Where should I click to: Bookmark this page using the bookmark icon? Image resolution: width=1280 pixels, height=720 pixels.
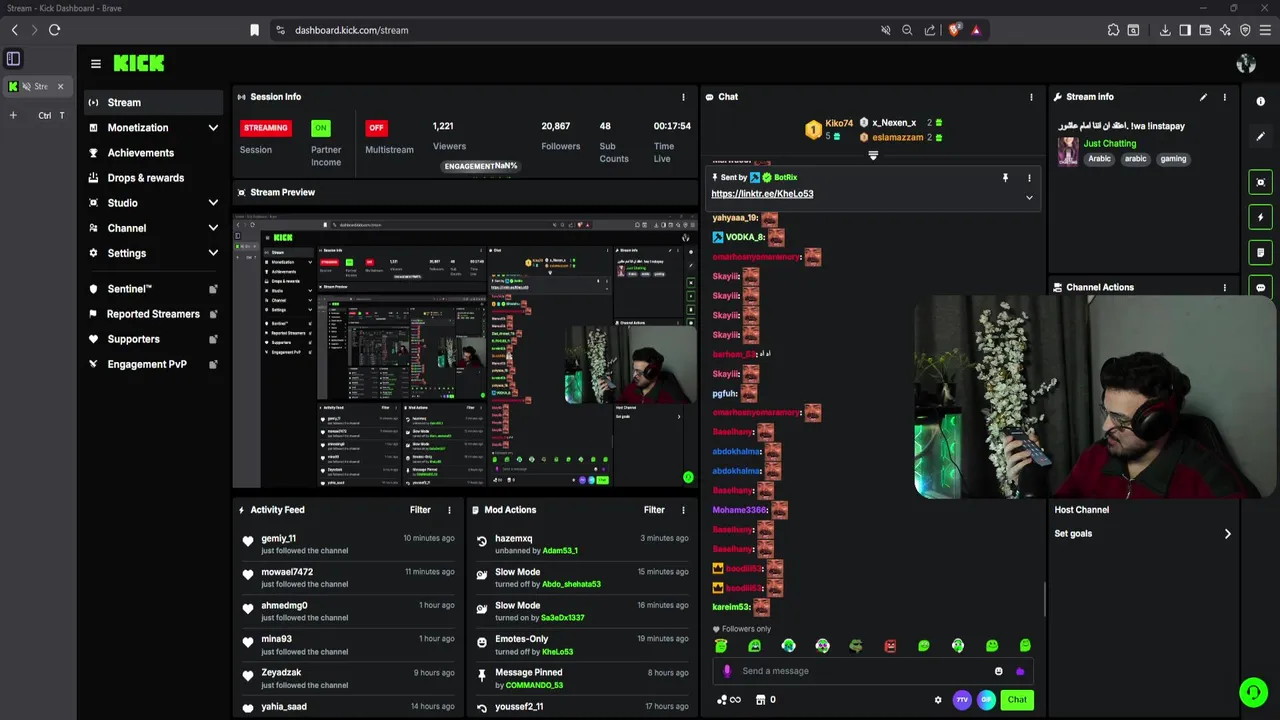point(255,30)
